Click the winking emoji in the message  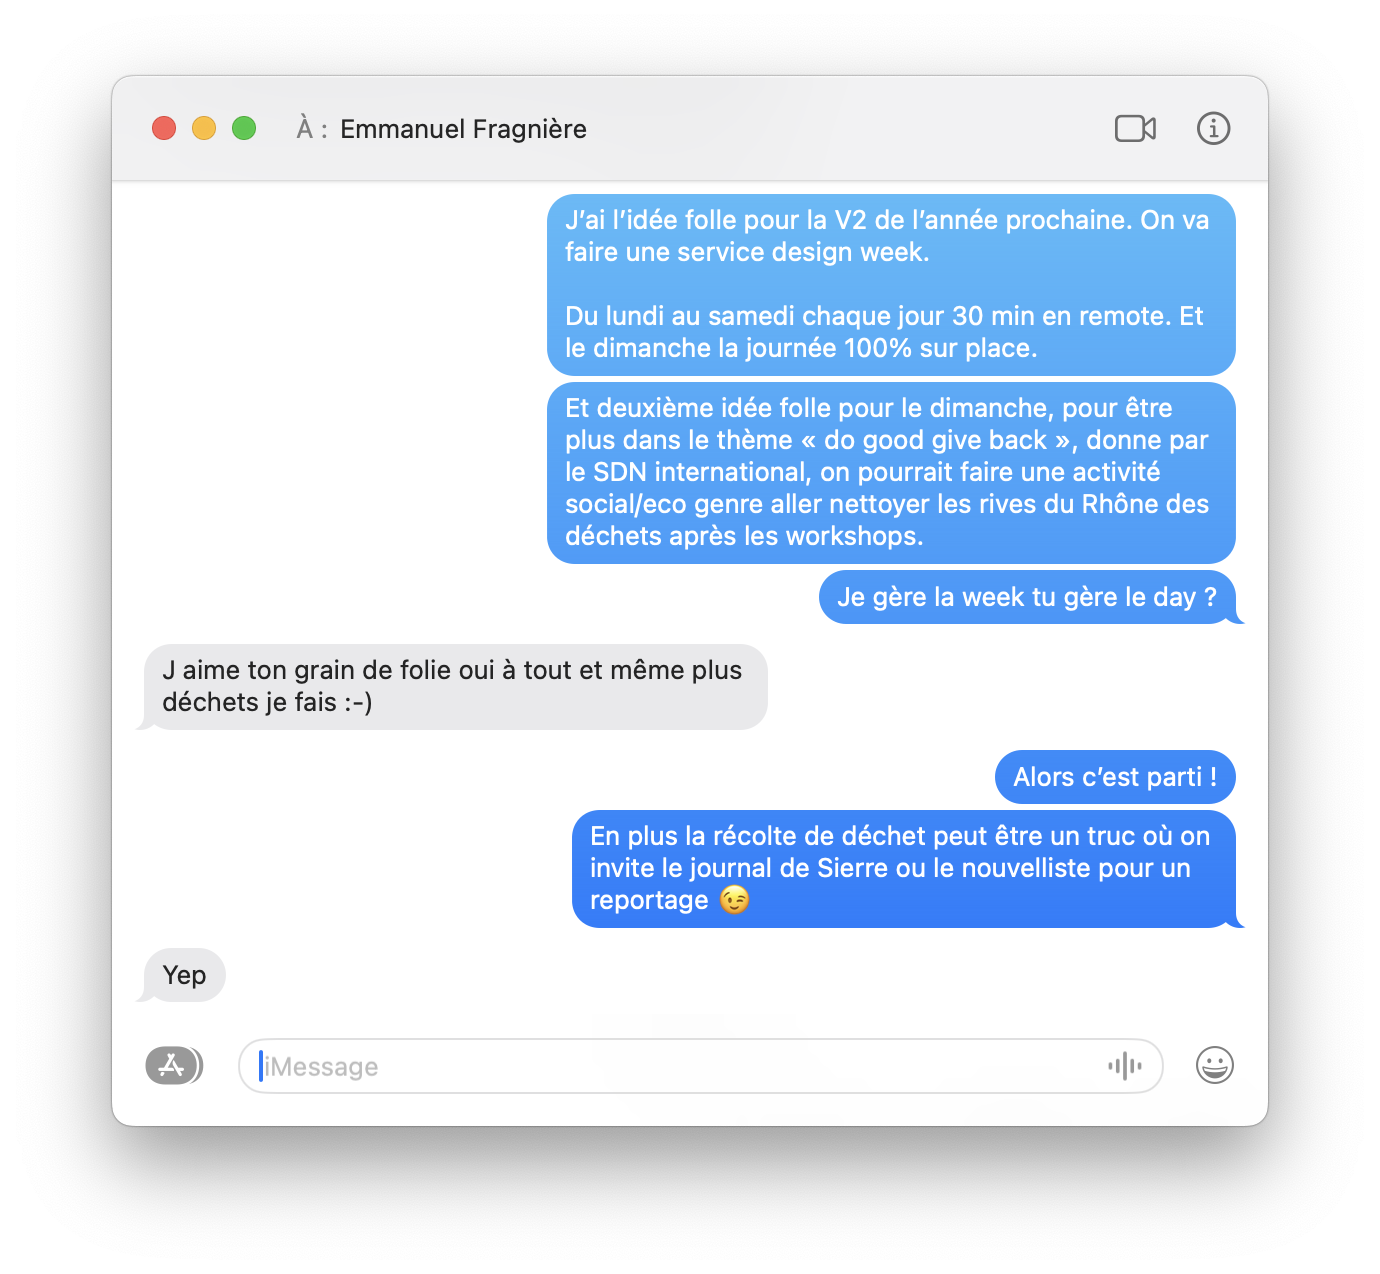(x=735, y=900)
